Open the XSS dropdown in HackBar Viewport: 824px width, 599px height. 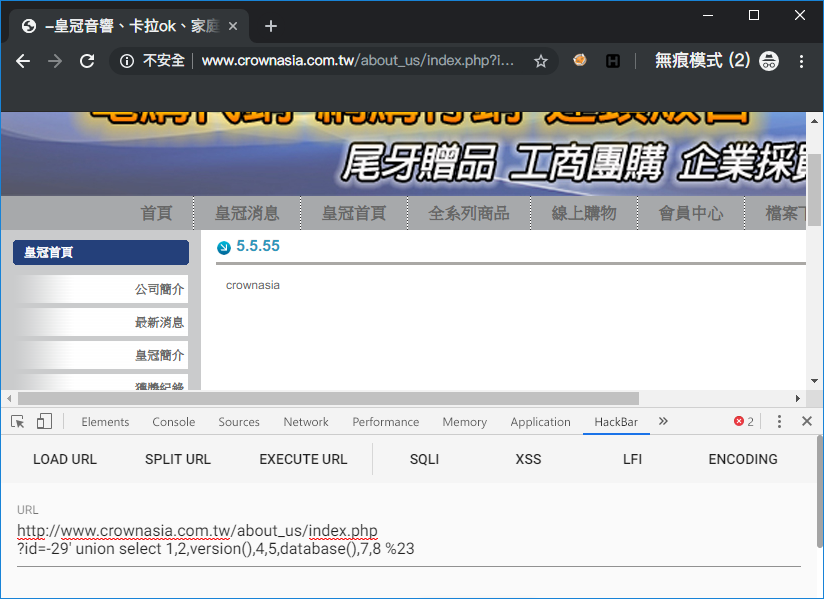[528, 459]
